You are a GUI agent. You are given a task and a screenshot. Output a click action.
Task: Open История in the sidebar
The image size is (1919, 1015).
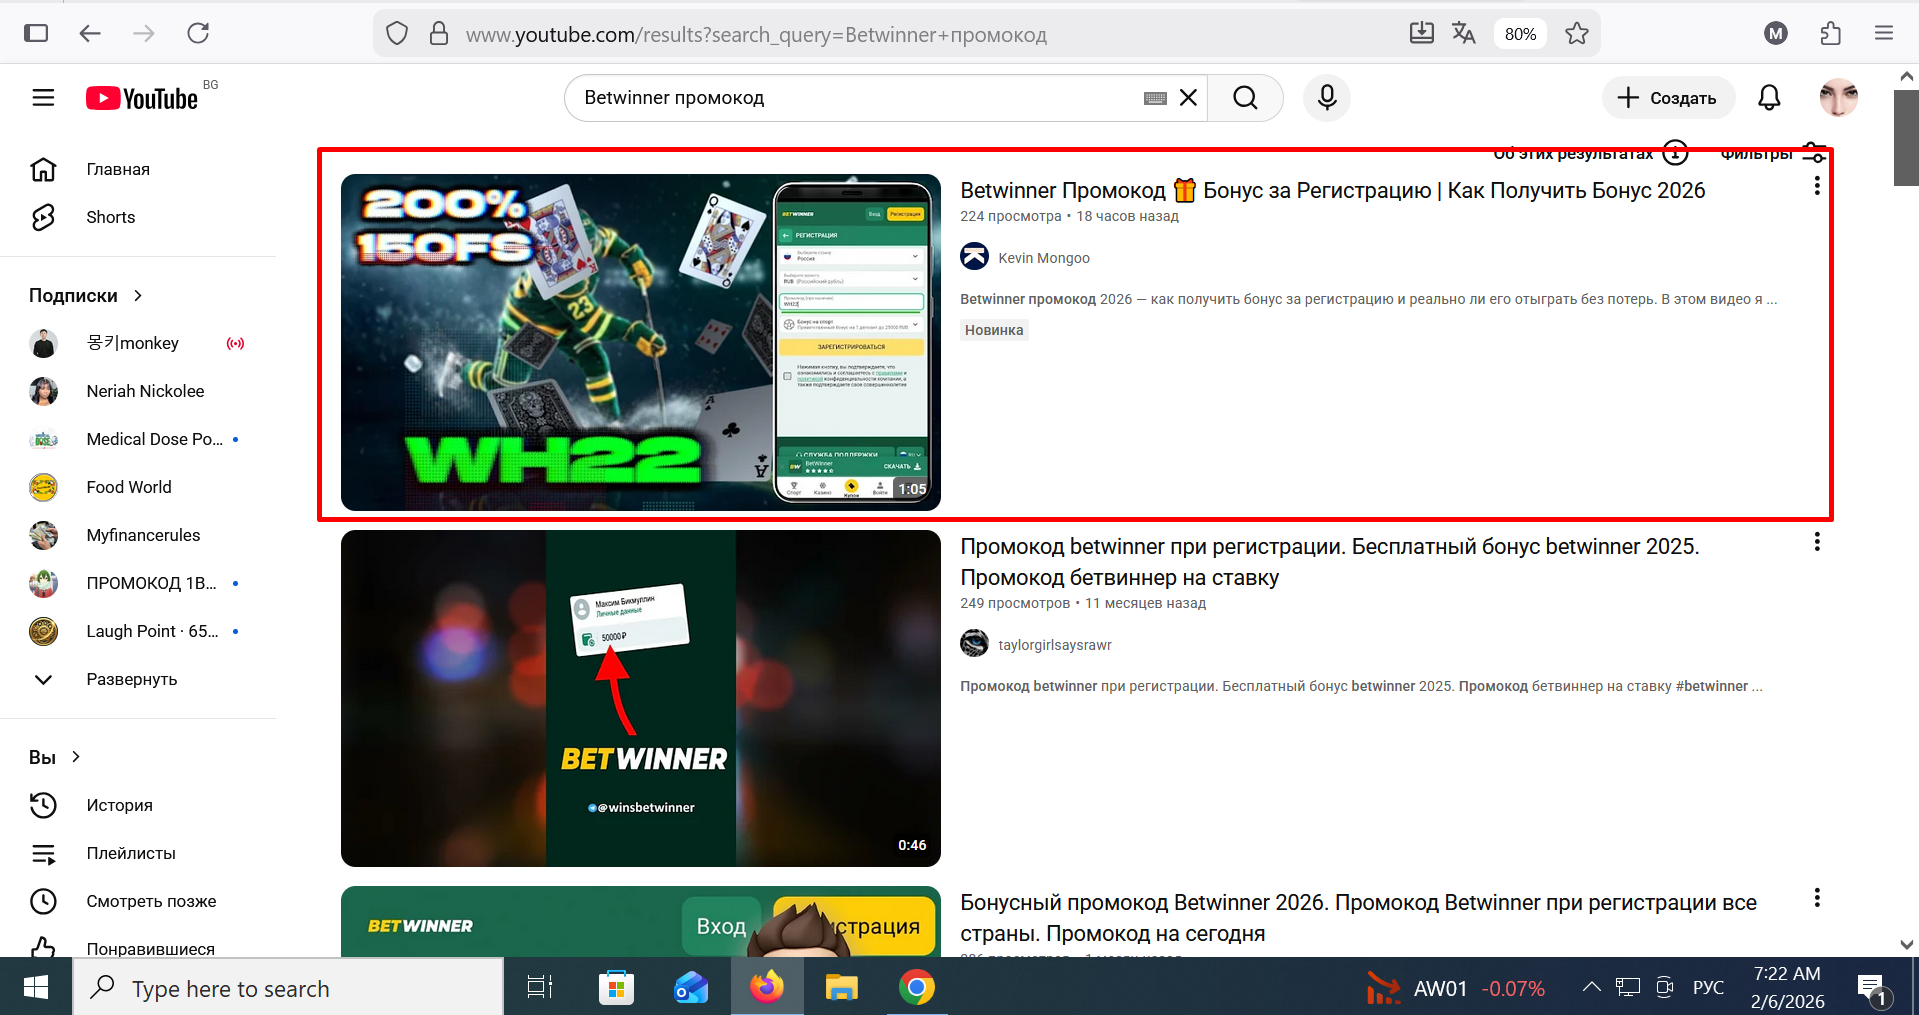[x=119, y=805]
